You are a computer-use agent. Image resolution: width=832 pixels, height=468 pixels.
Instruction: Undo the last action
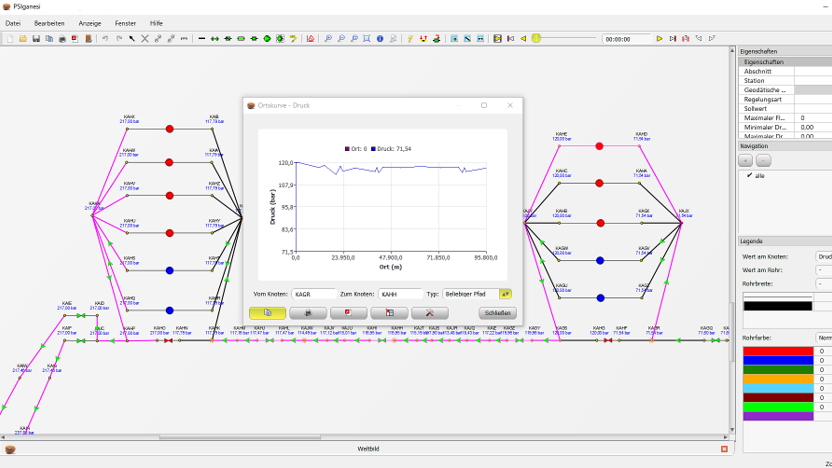(105, 39)
